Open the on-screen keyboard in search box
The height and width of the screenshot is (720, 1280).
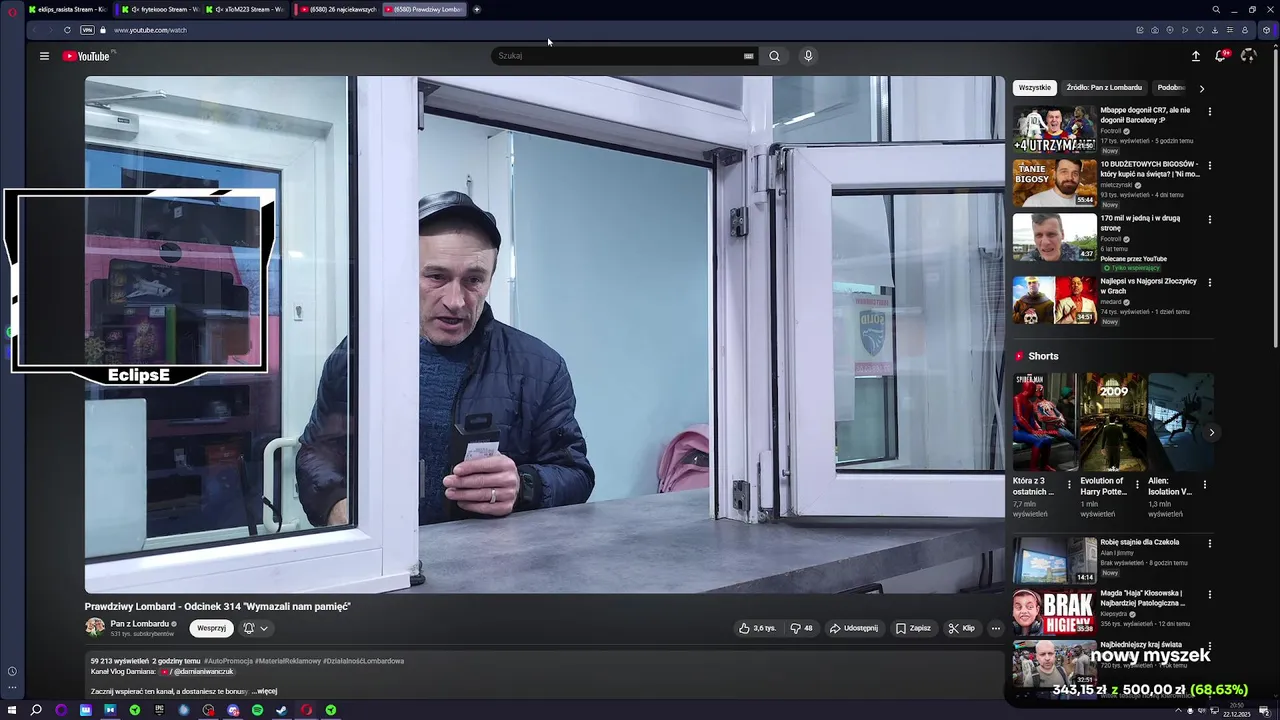tap(748, 56)
